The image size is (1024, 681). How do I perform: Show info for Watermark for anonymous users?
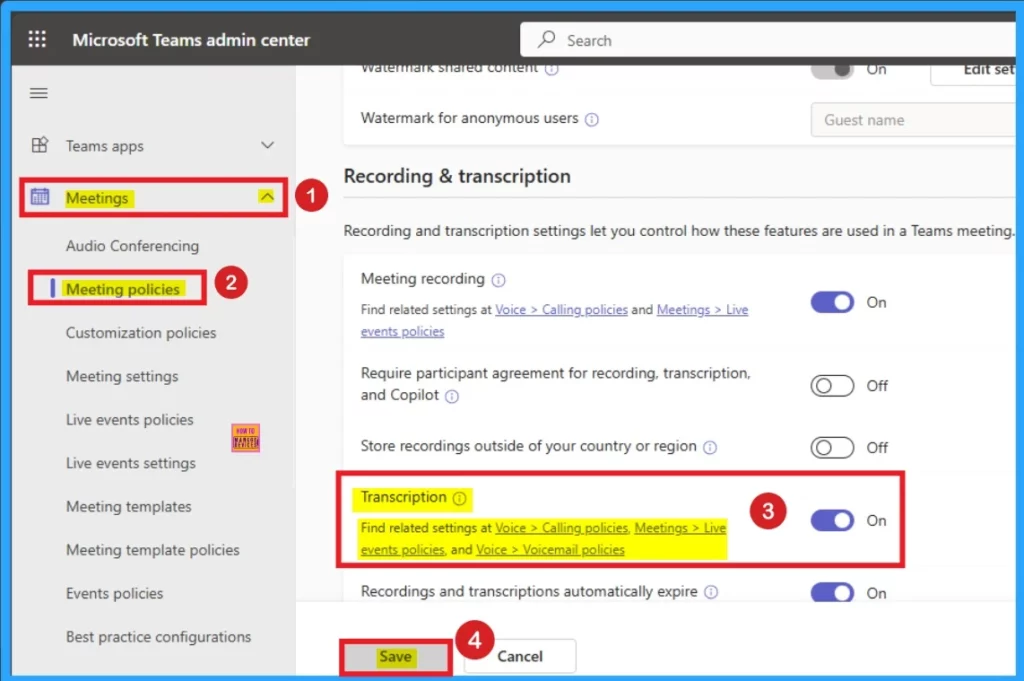pos(592,119)
